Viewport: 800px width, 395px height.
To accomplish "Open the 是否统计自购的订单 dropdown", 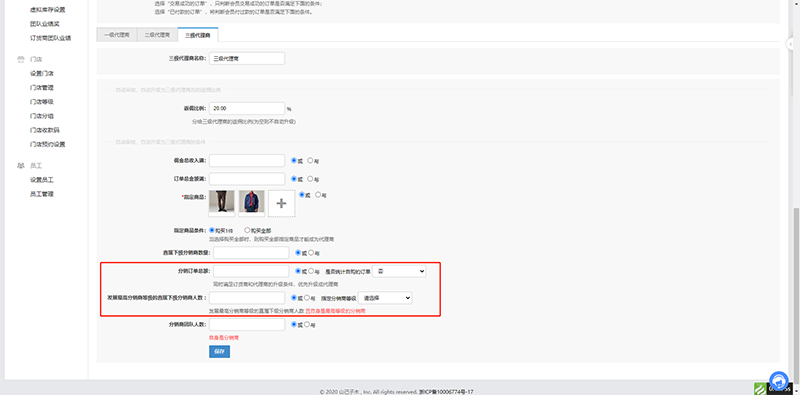I will tap(399, 271).
